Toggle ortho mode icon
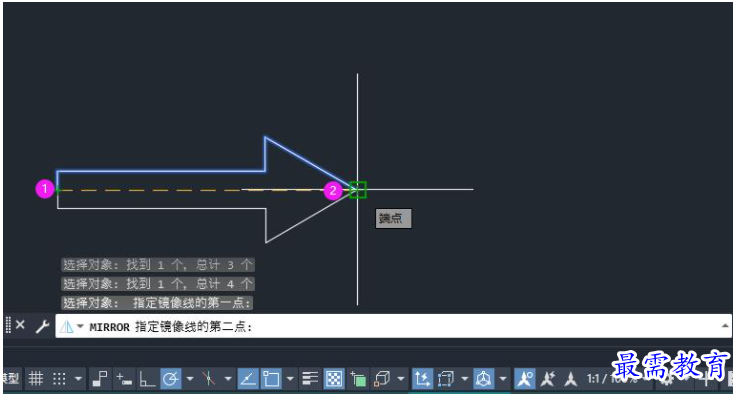The height and width of the screenshot is (397, 736). [147, 379]
